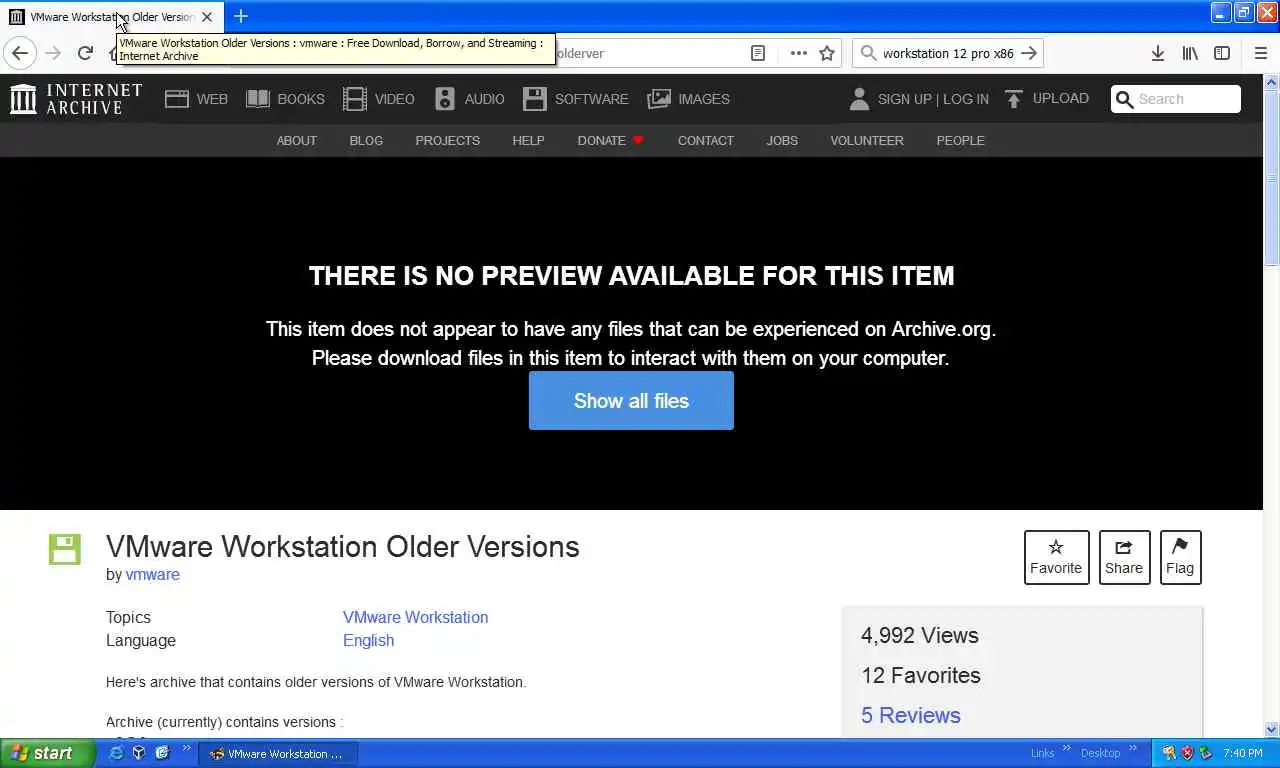
Task: Flag this item
Action: point(1180,557)
